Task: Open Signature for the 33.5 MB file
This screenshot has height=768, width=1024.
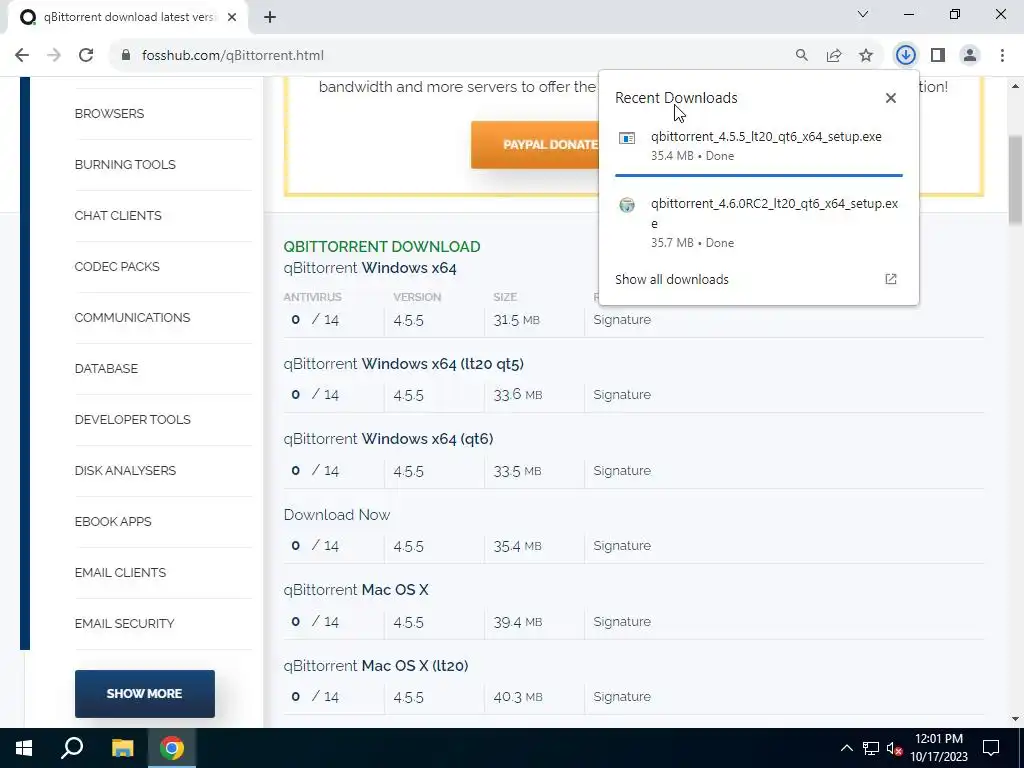Action: [x=622, y=470]
